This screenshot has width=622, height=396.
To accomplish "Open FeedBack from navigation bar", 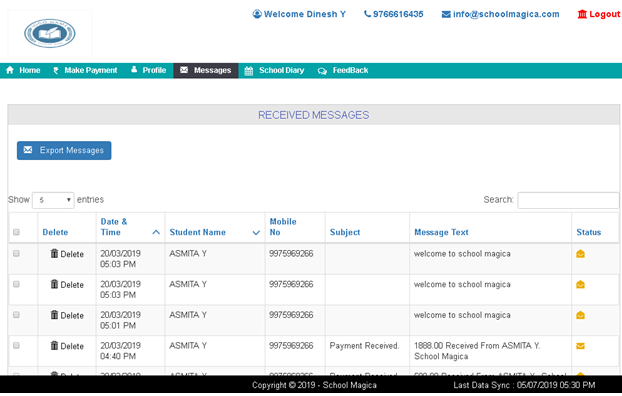I will [343, 71].
